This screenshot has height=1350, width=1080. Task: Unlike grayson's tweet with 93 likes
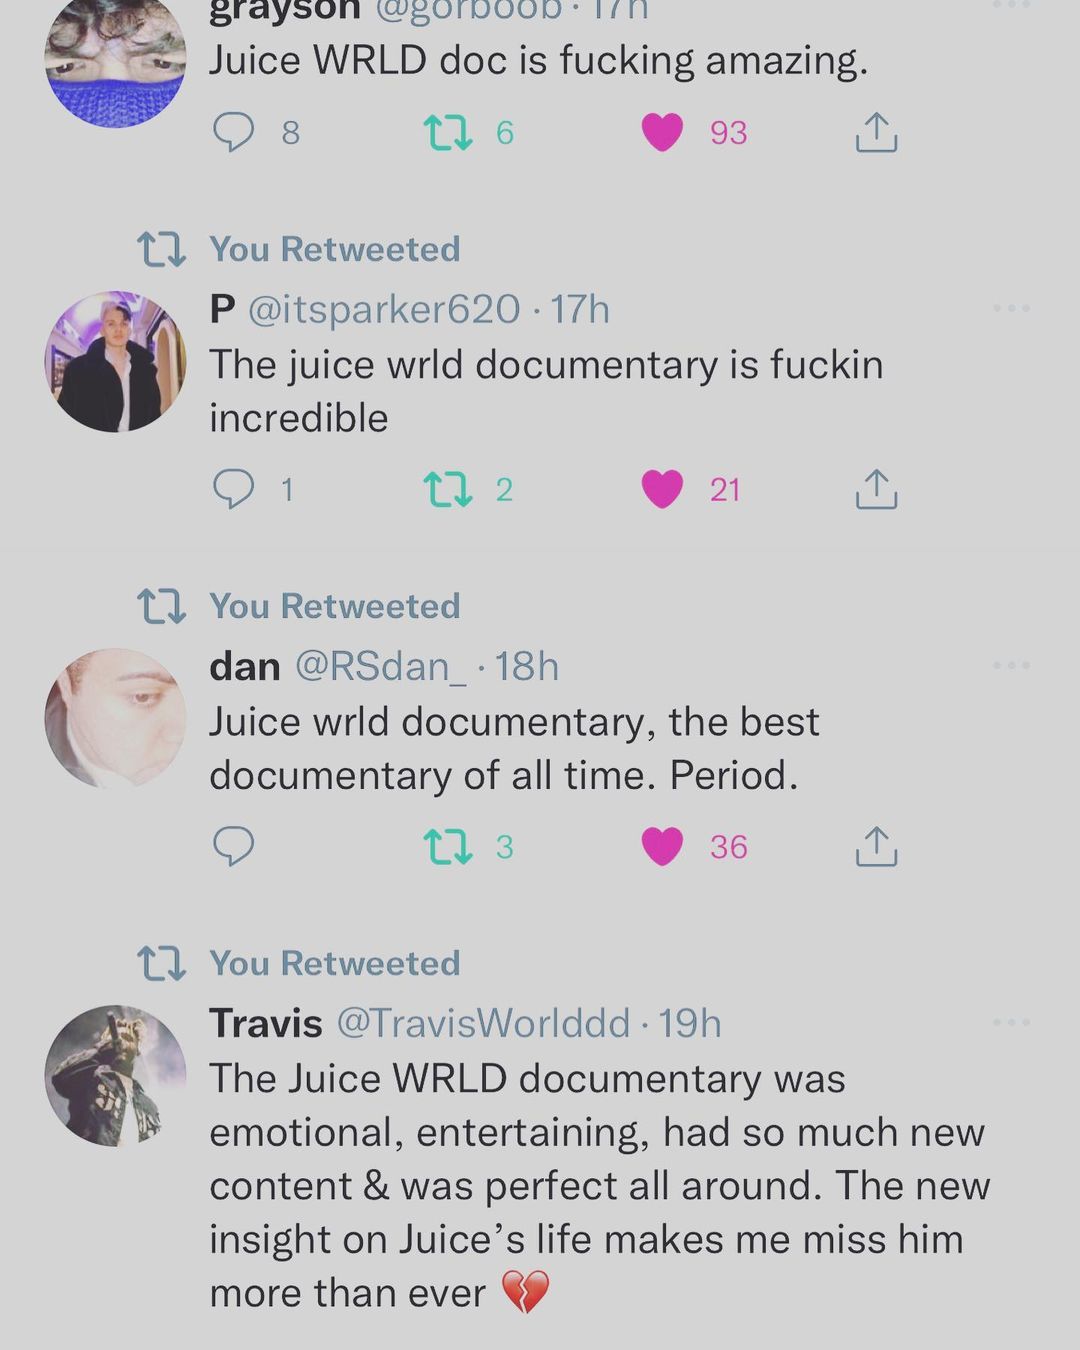(x=662, y=132)
